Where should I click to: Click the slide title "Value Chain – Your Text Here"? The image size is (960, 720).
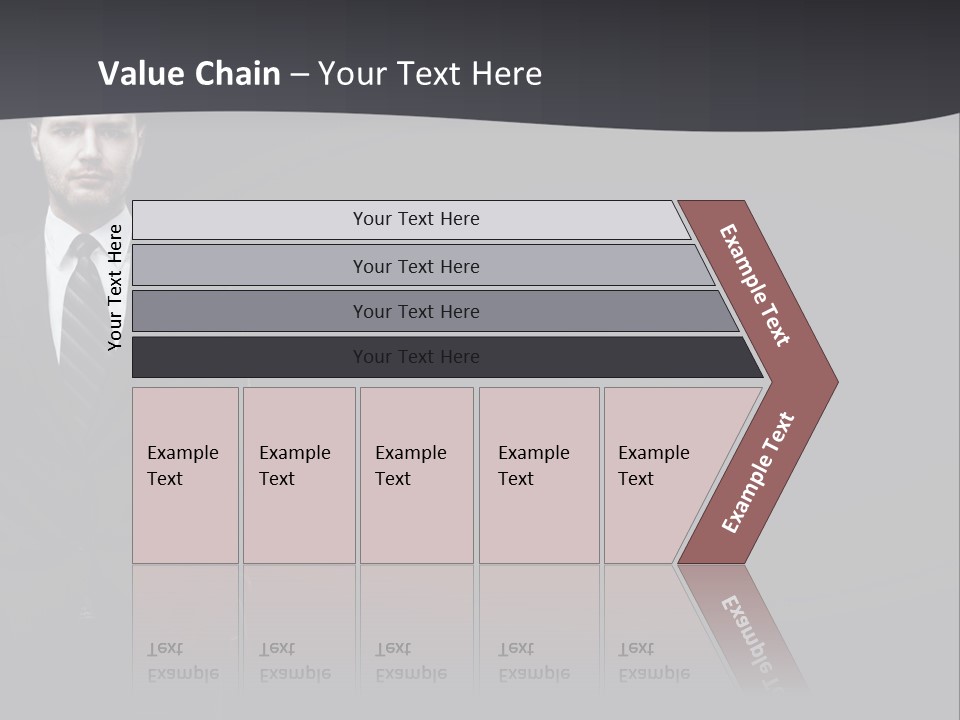320,74
